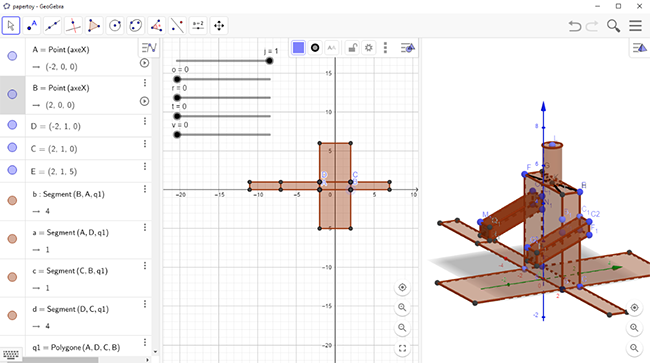Select the Move Graphics View tool

pos(219,26)
